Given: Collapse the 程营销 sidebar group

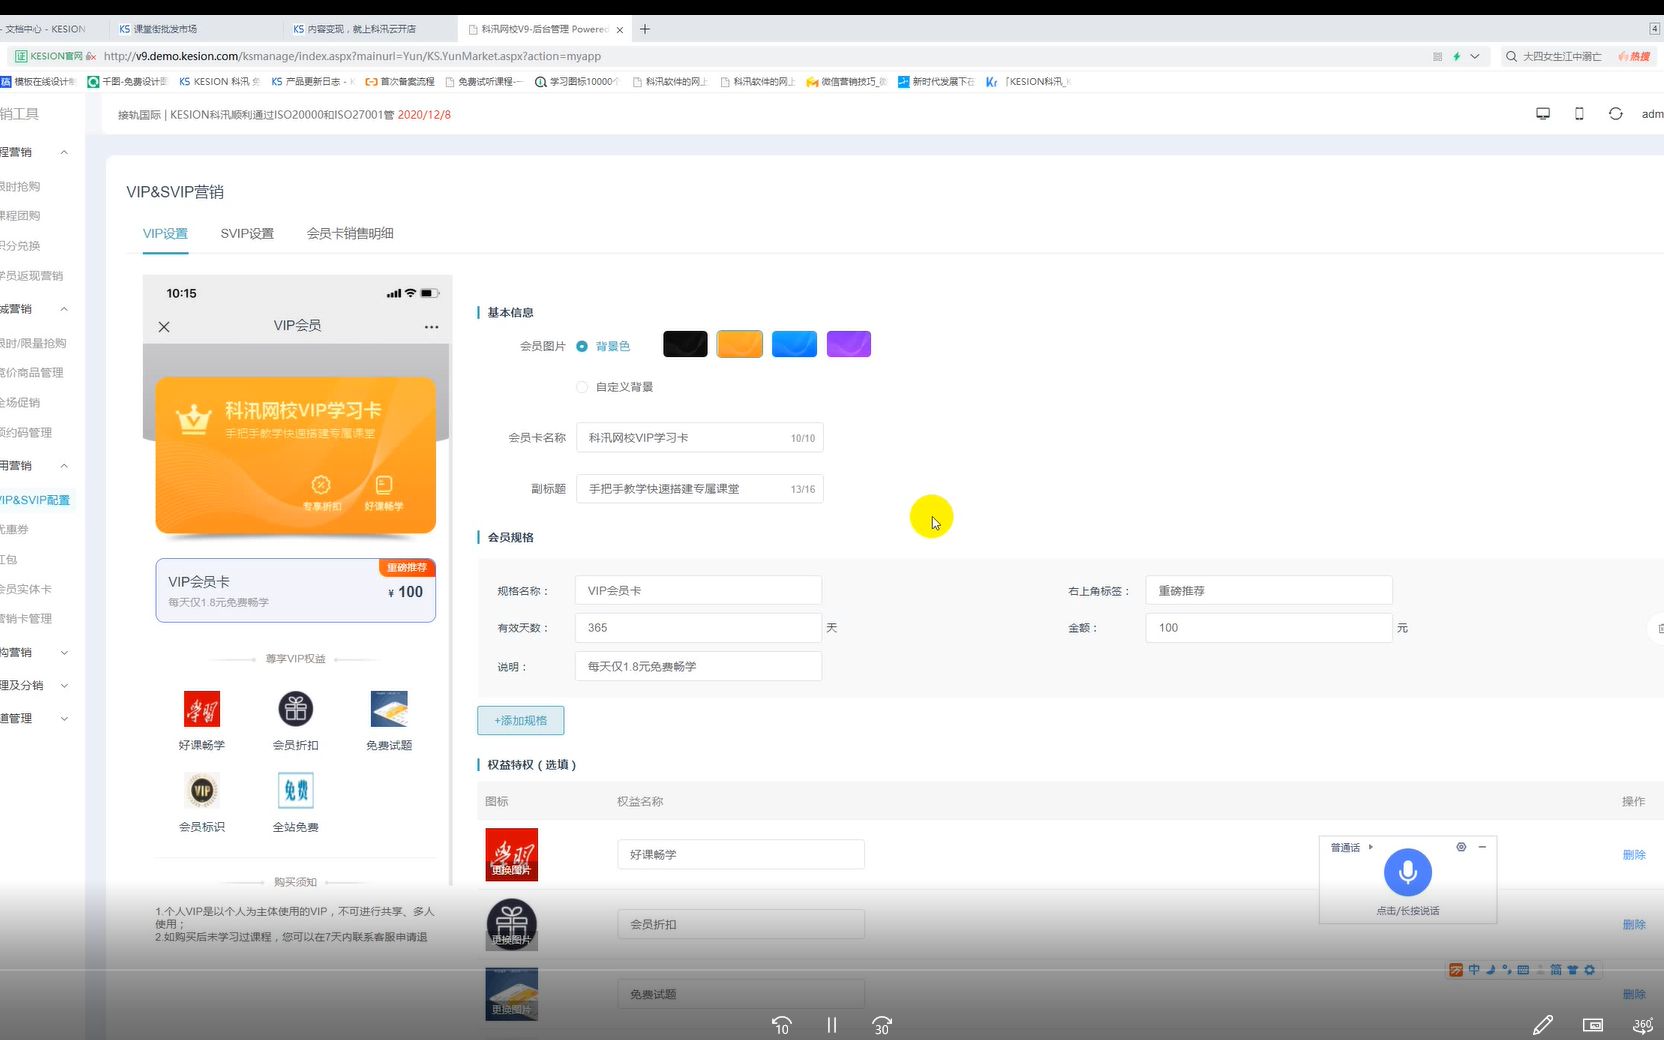Looking at the screenshot, I should (x=64, y=152).
